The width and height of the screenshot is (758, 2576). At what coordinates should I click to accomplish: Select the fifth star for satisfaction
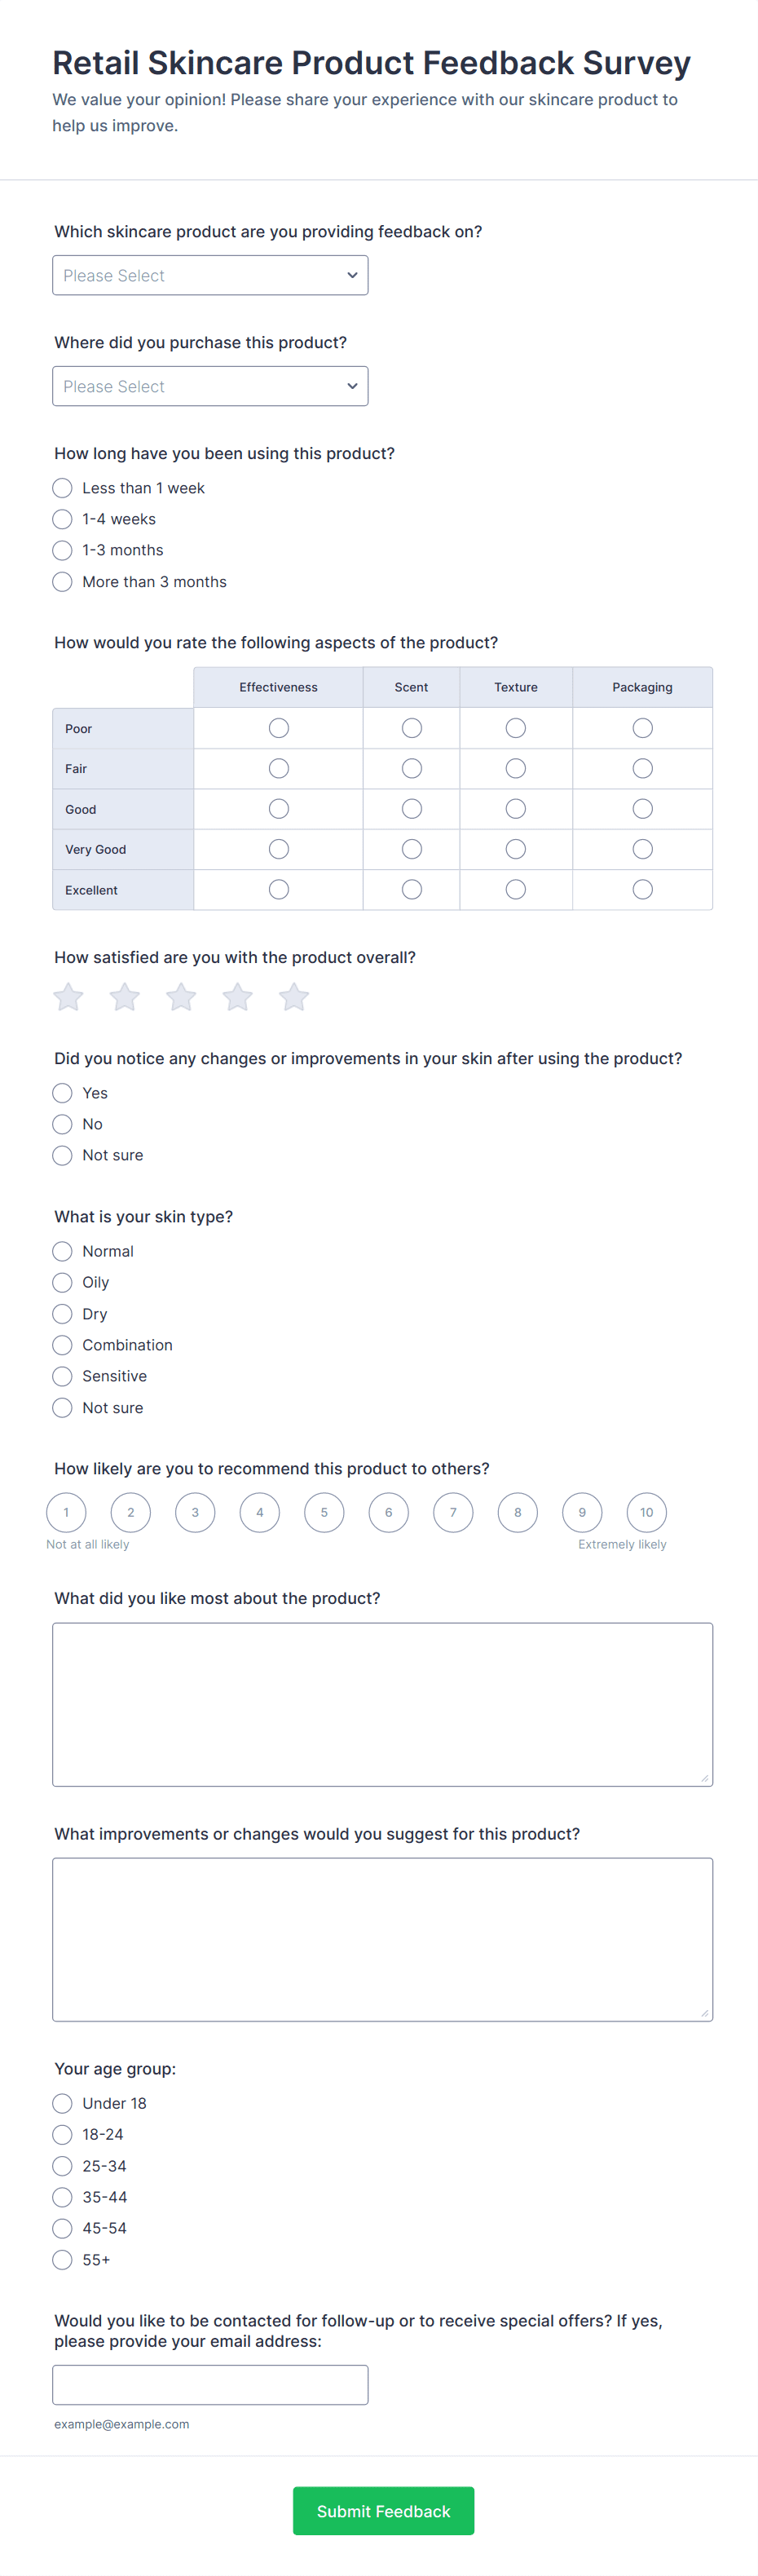(x=294, y=997)
